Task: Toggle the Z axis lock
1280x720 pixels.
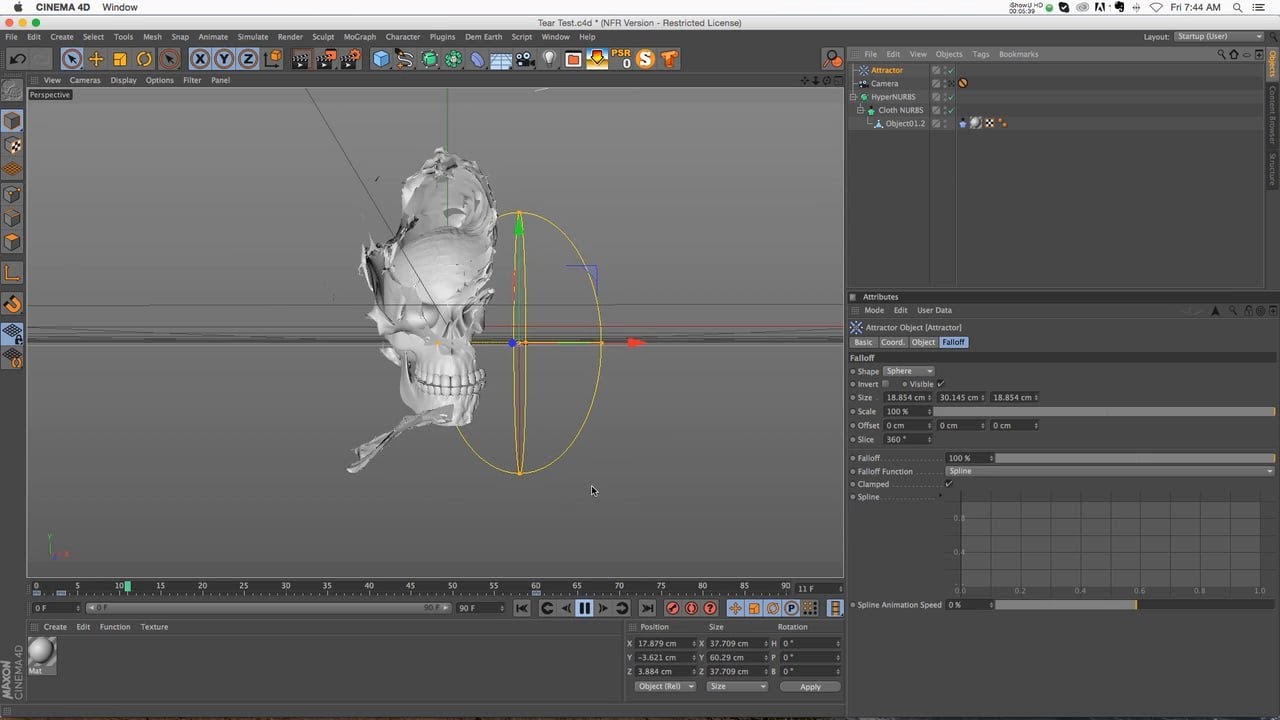Action: click(248, 60)
